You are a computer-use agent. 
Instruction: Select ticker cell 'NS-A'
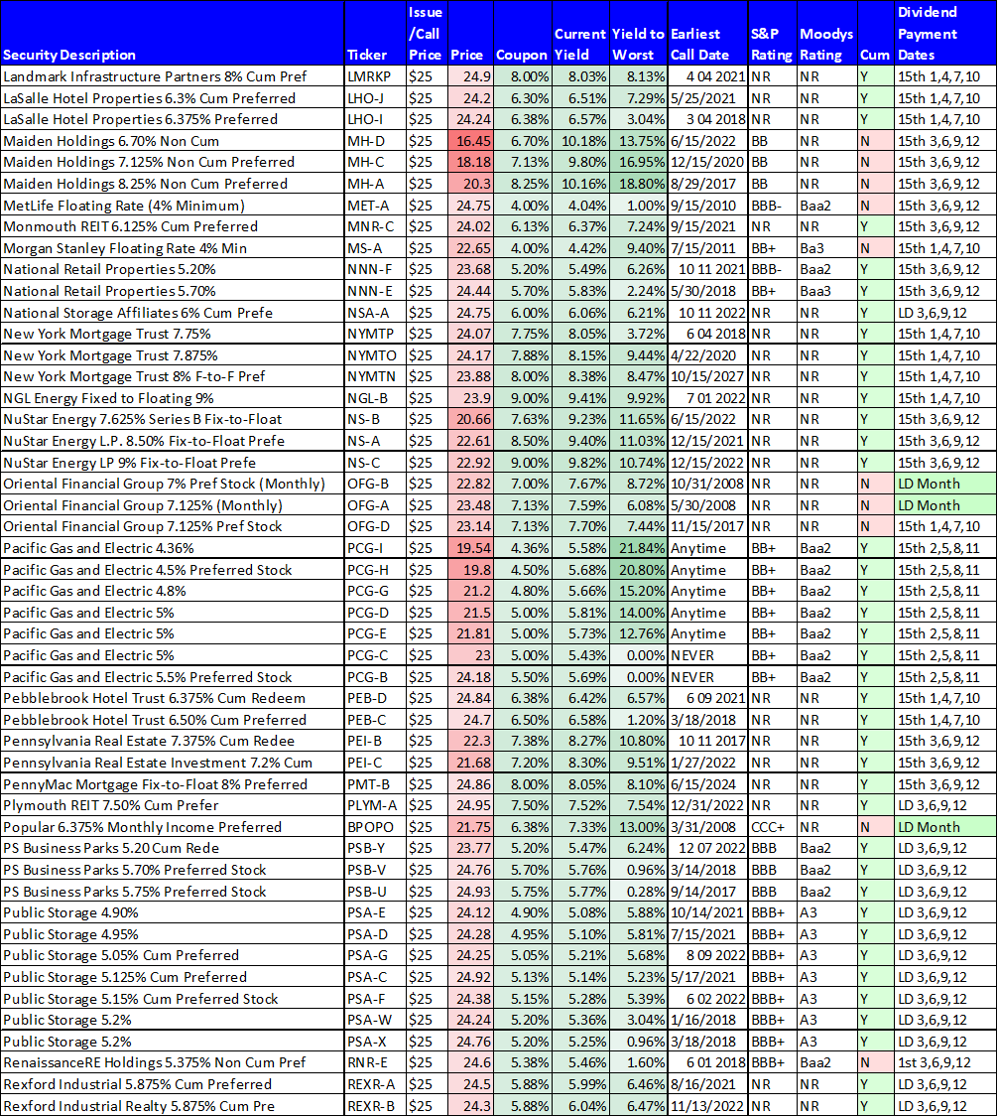coord(375,441)
